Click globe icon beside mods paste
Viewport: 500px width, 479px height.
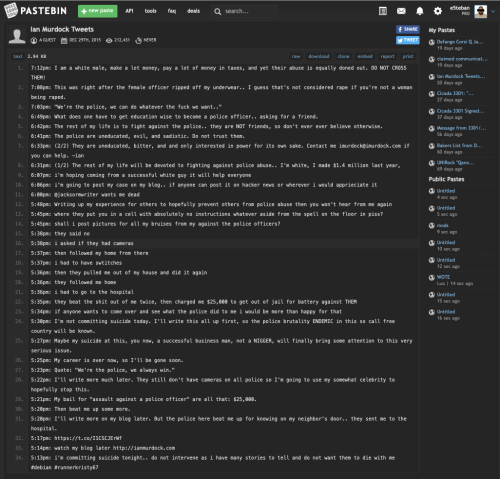click(432, 226)
